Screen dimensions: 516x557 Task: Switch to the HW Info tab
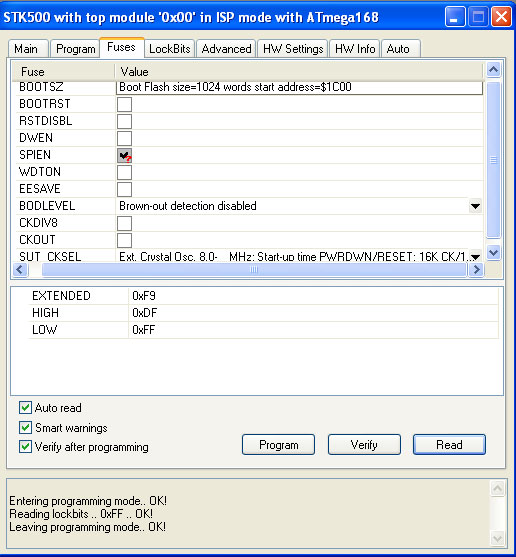tap(355, 49)
